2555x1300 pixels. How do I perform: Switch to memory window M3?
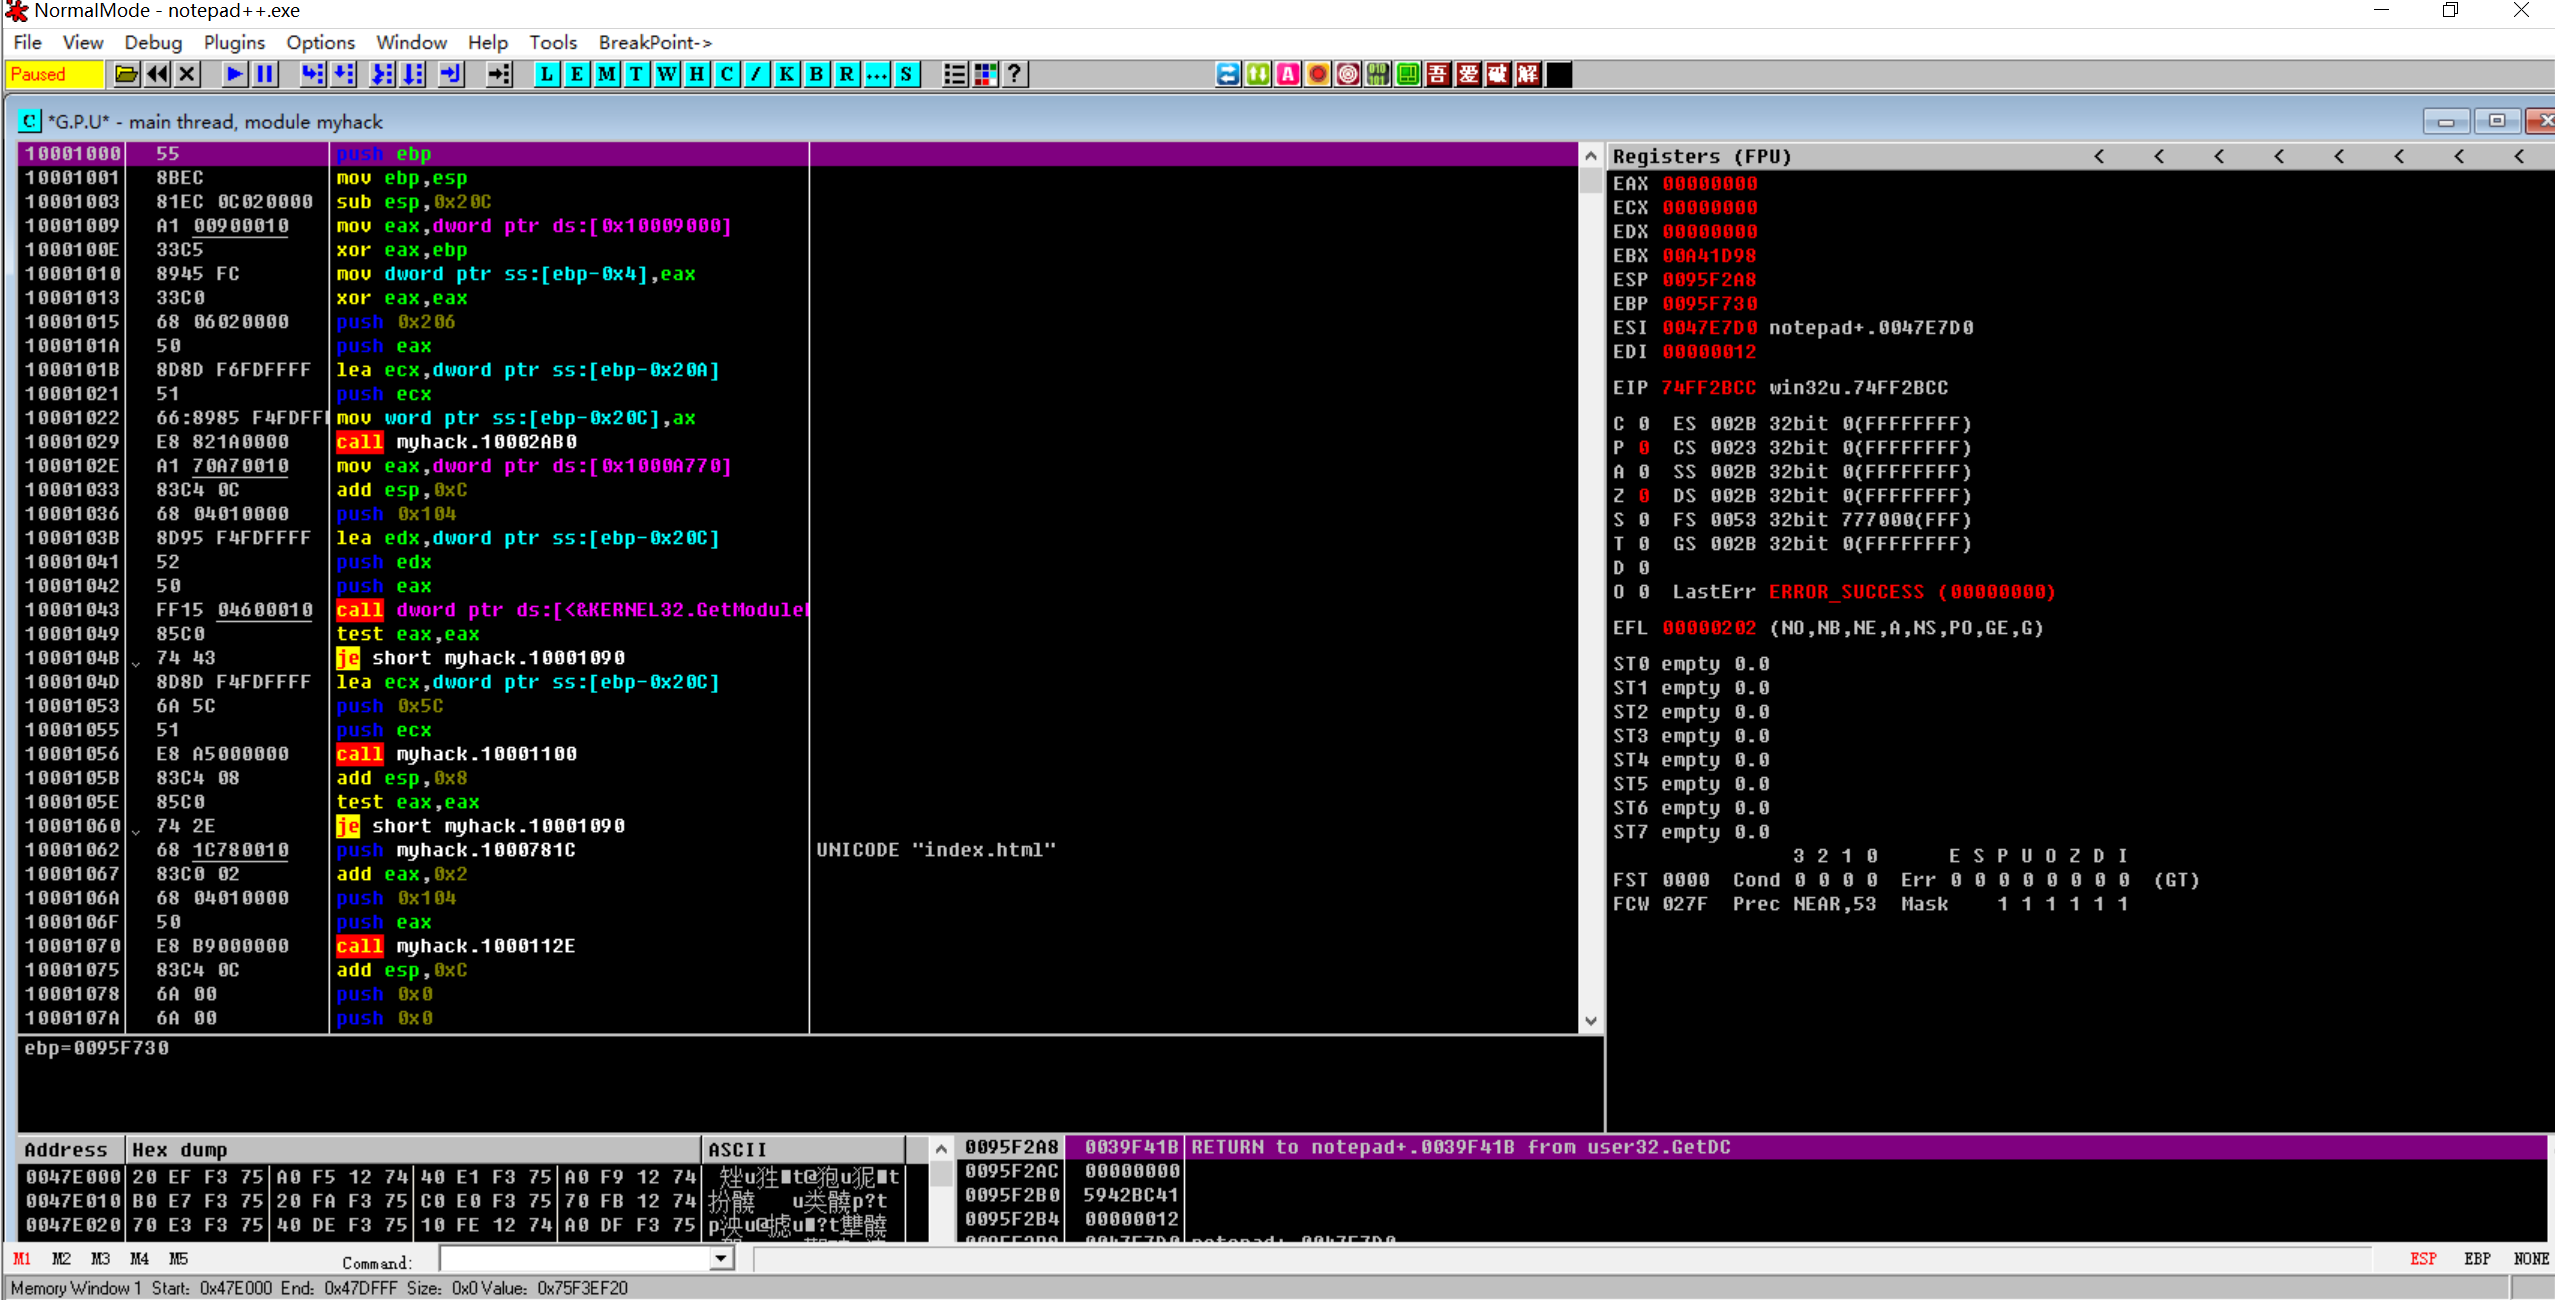100,1258
